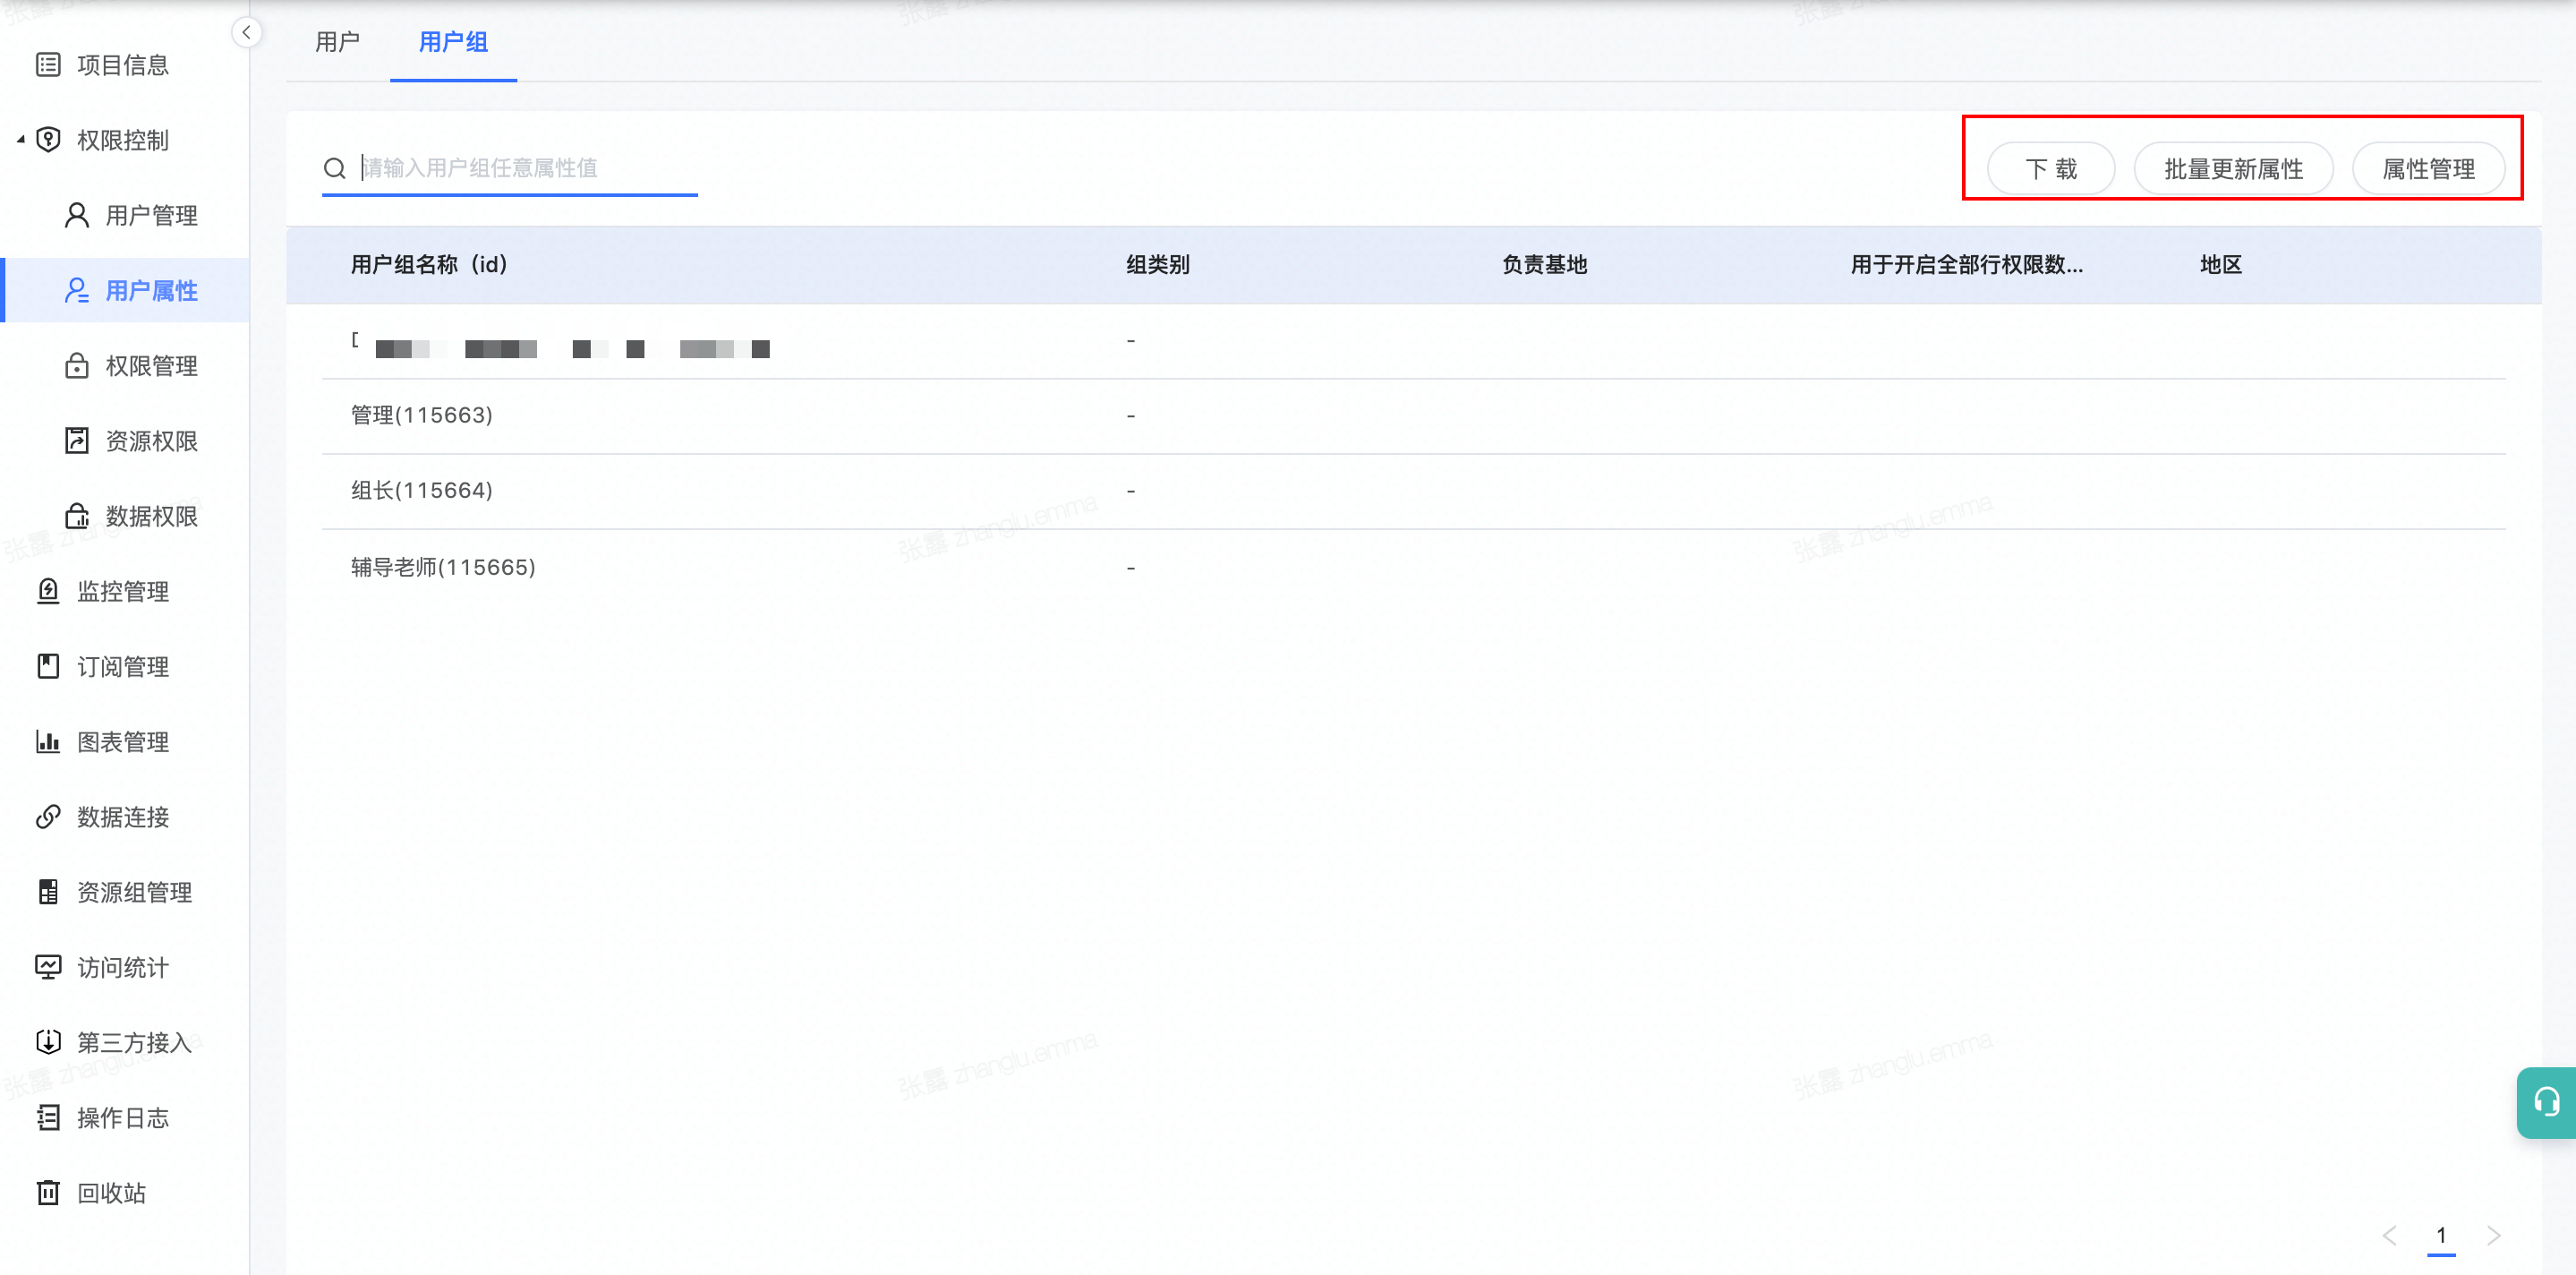Collapse the 权限控制 tree arrow
The height and width of the screenshot is (1275, 2576).
click(x=21, y=140)
